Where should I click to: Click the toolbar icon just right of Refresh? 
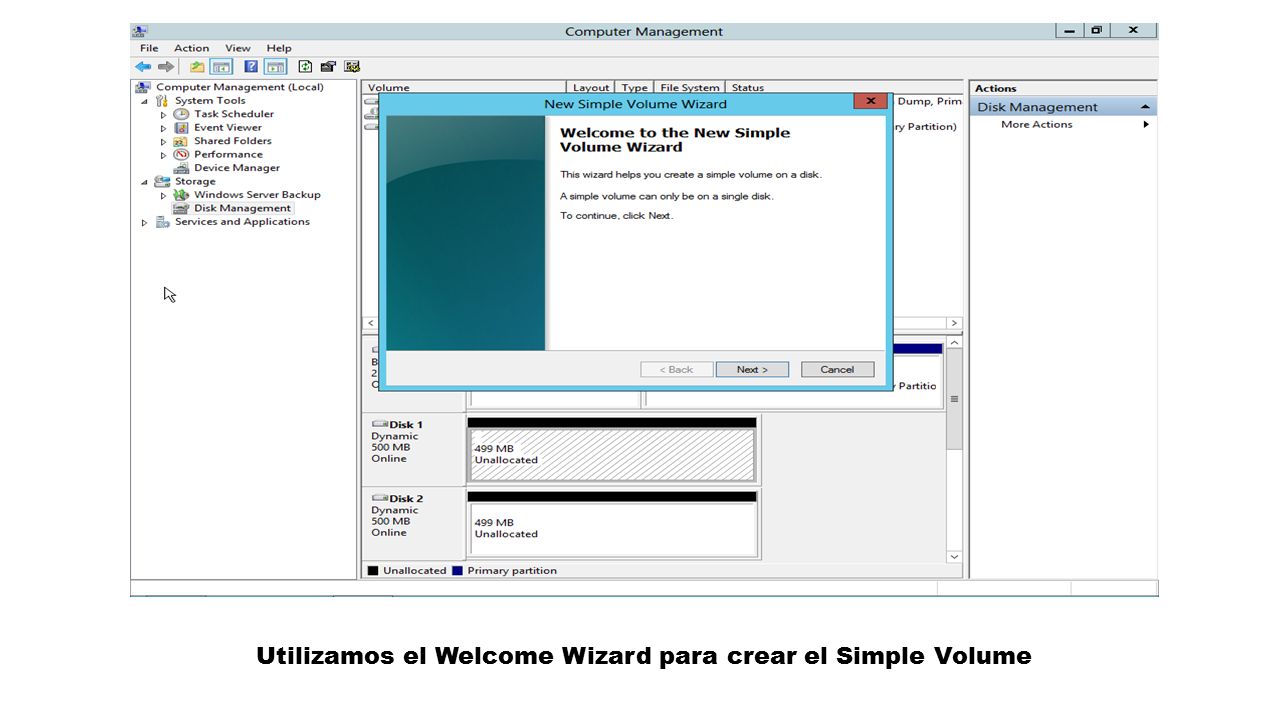click(328, 67)
